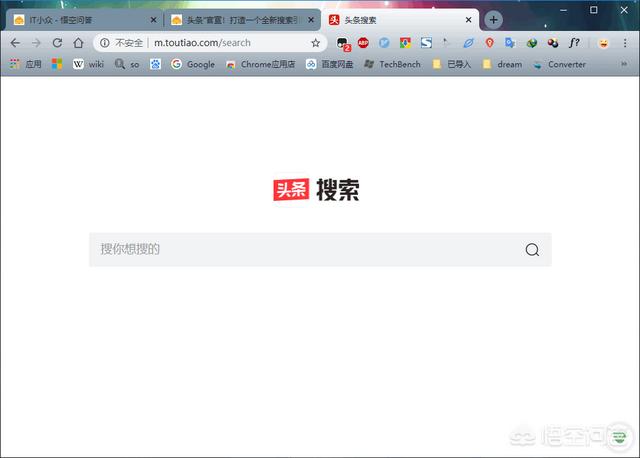Screen dimensions: 640x458
Task: Open the TechBench bookmark
Action: click(x=392, y=64)
